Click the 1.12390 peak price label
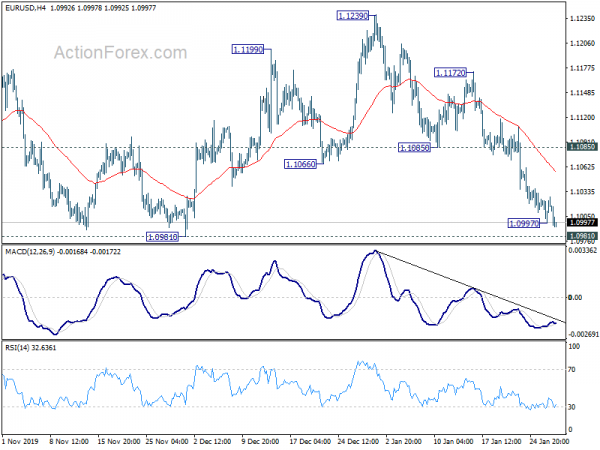Screen dimensions: 600x450 coord(354,16)
